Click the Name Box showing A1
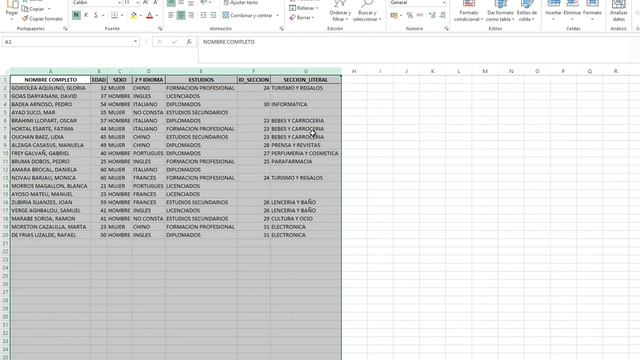This screenshot has width=640, height=360. coord(67,42)
